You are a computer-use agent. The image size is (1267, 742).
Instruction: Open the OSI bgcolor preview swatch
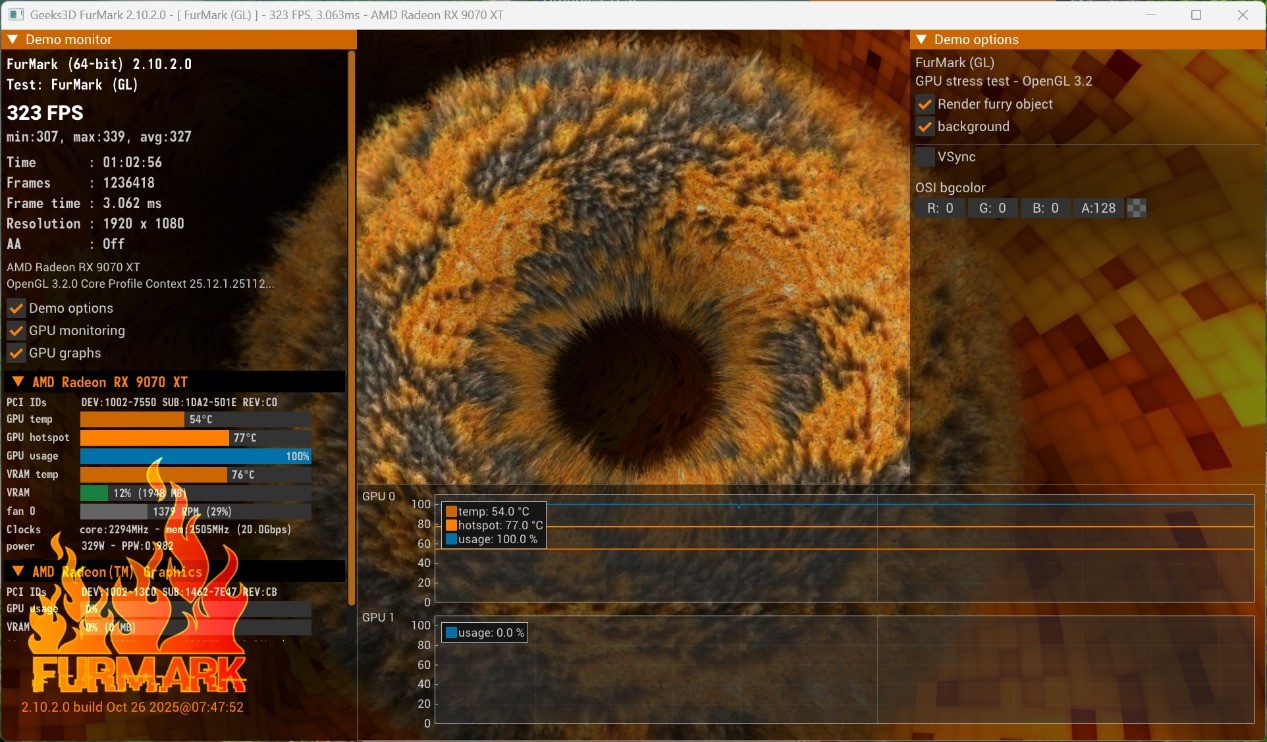click(1136, 209)
